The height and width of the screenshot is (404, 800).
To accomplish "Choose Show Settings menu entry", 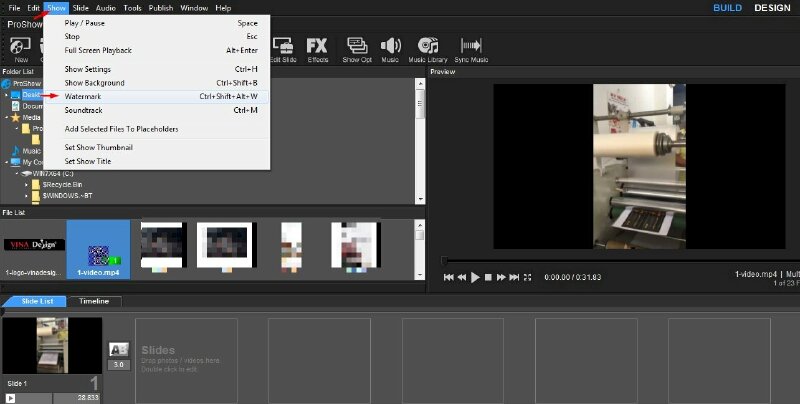I will pyautogui.click(x=157, y=69).
